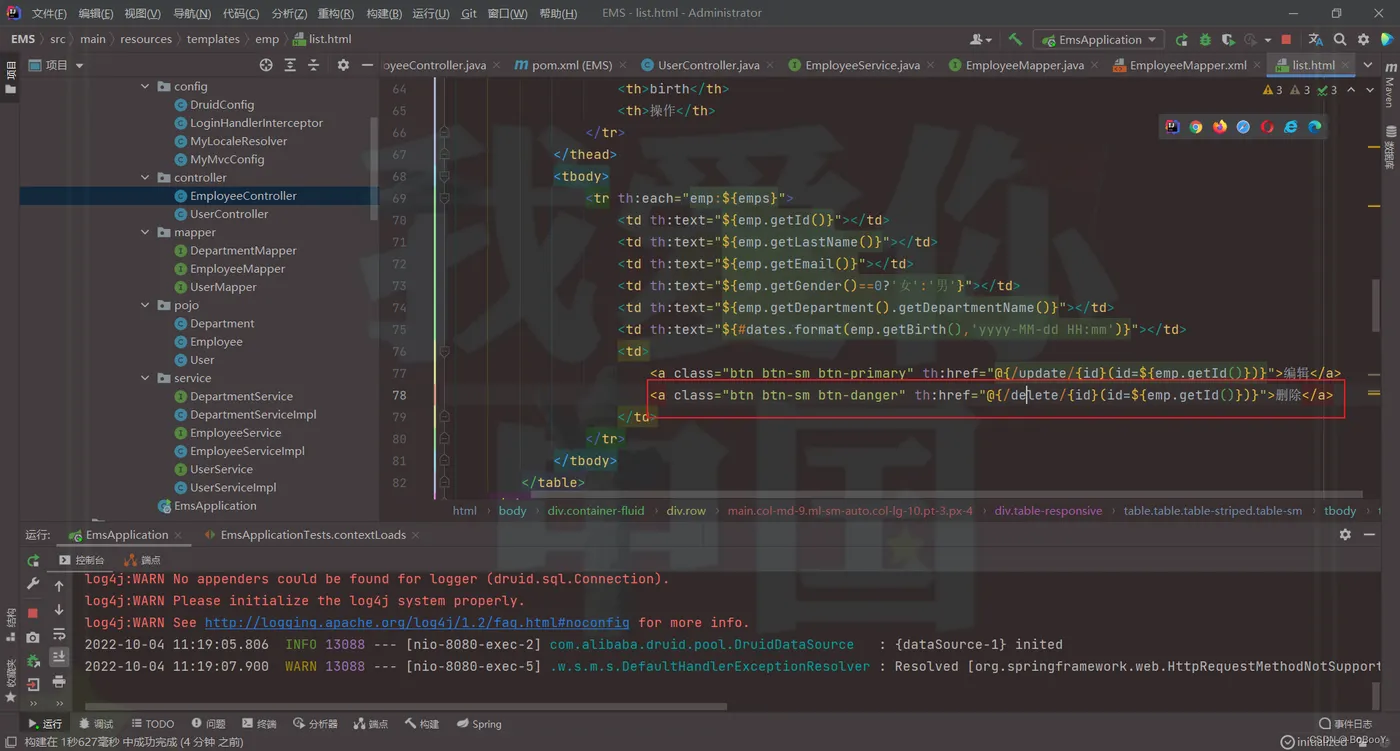Click scroll up arrow in console
This screenshot has width=1400, height=751.
59,586
